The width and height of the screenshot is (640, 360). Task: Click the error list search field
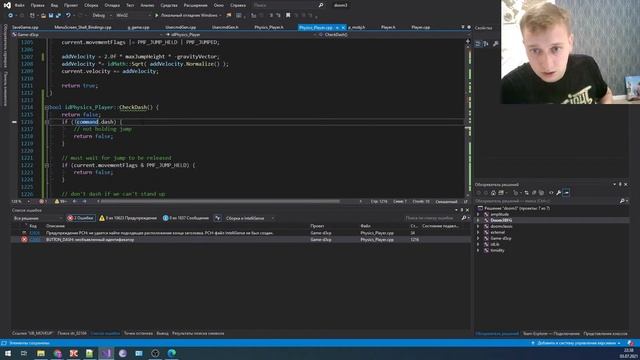click(x=433, y=218)
